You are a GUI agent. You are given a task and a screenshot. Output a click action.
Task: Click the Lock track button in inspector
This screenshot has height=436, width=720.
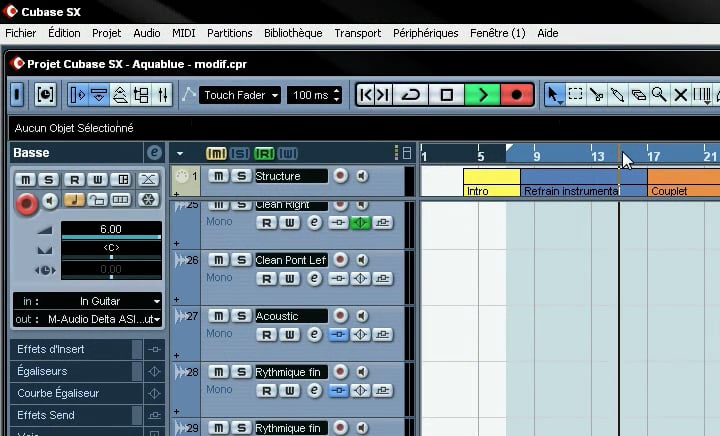[x=97, y=200]
